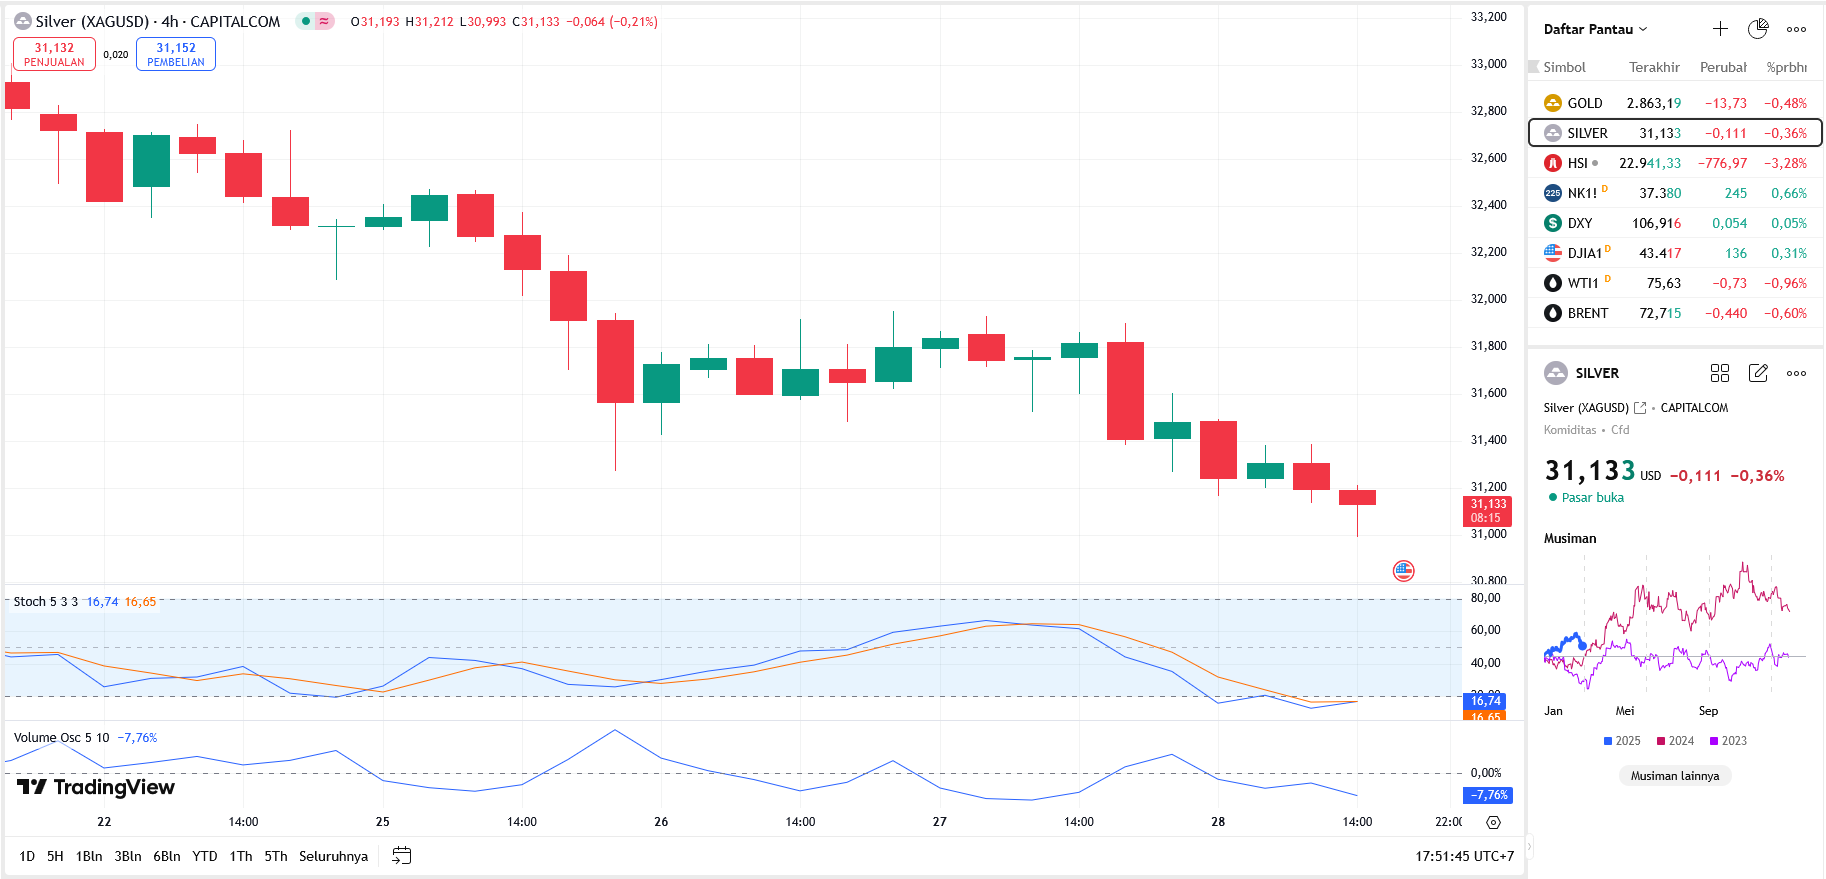
Task: Click the plus icon to add a symbol
Action: (1720, 29)
